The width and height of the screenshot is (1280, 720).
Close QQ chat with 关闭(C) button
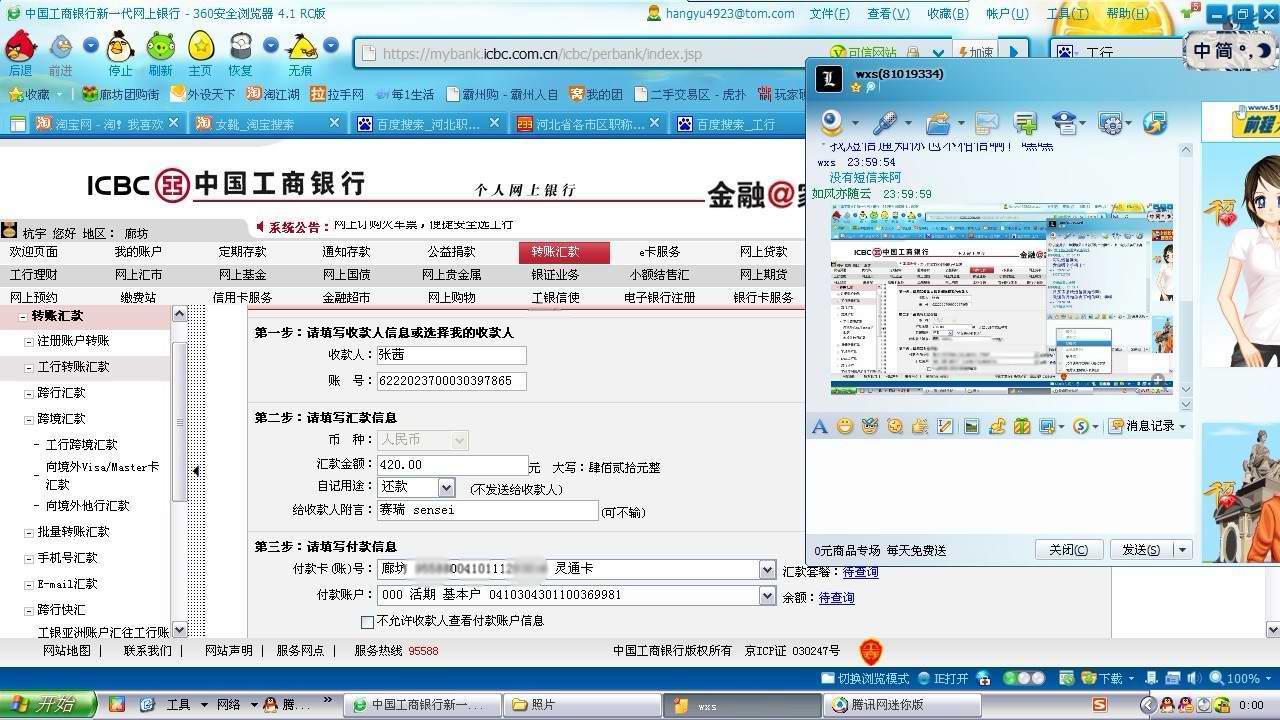(x=1068, y=550)
